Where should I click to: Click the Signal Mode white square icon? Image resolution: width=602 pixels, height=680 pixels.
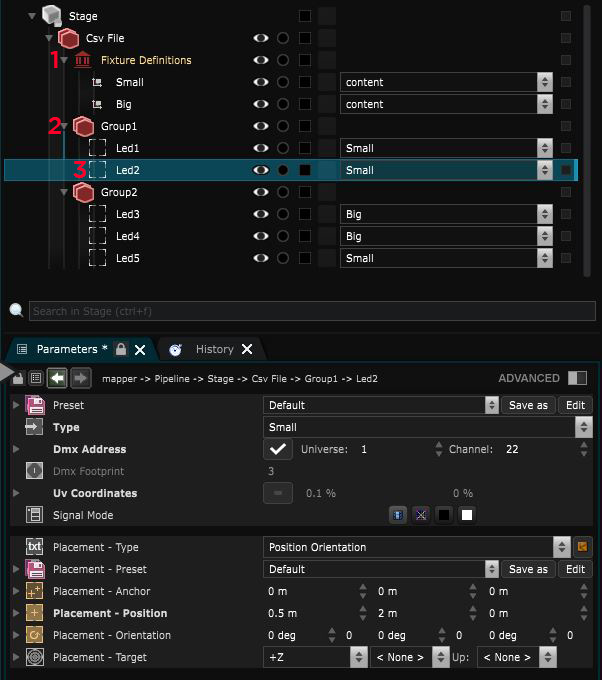(466, 515)
